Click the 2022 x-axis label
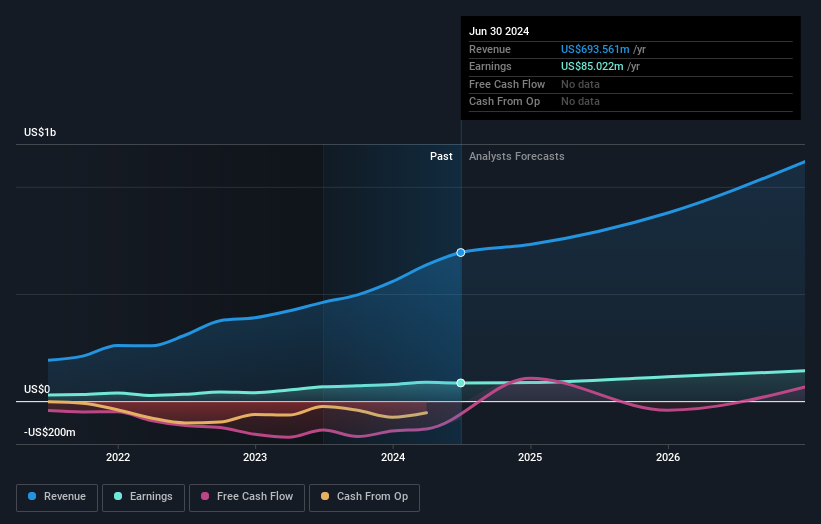 tap(118, 457)
